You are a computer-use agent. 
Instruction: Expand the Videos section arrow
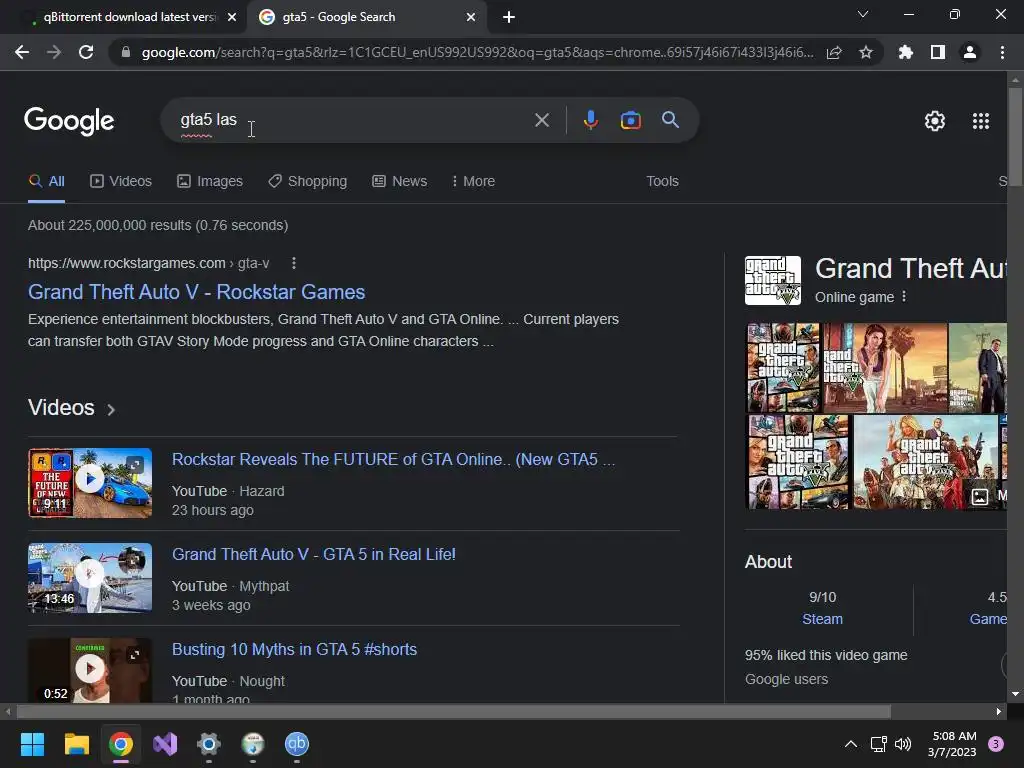(111, 409)
